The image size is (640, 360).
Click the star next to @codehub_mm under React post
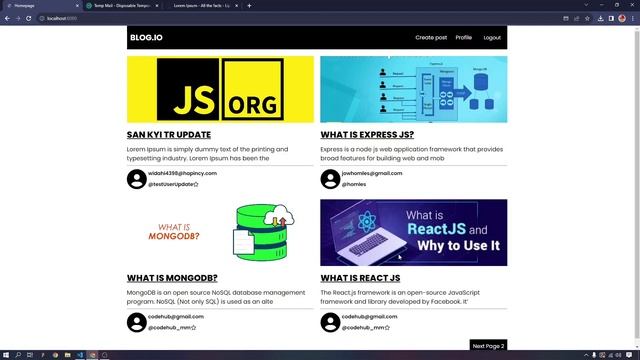(387, 327)
